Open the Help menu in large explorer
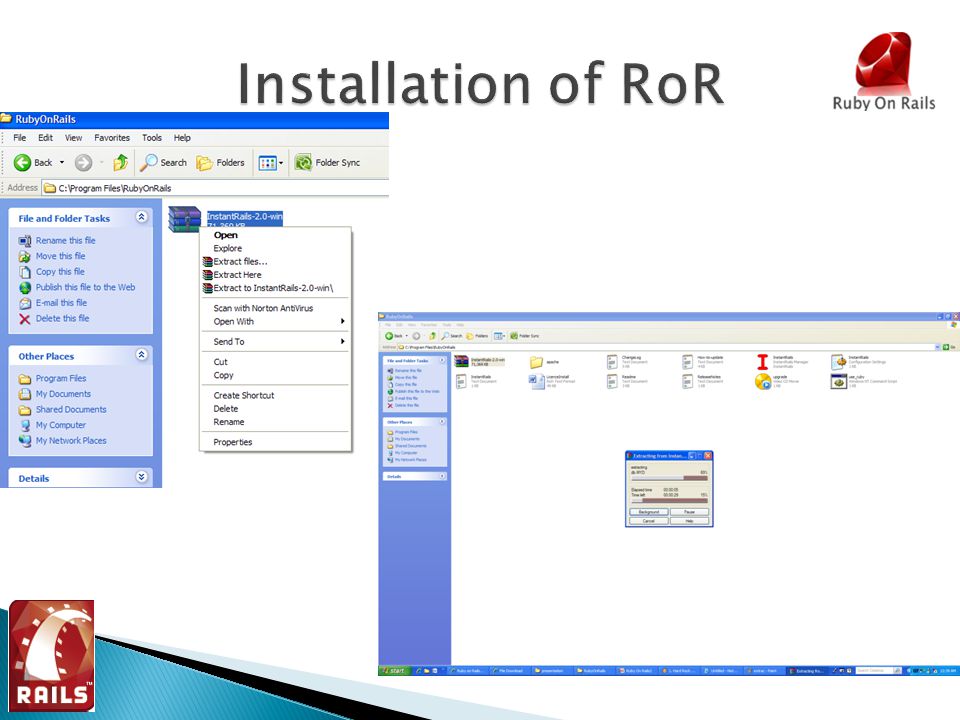This screenshot has width=960, height=720. pyautogui.click(x=182, y=138)
